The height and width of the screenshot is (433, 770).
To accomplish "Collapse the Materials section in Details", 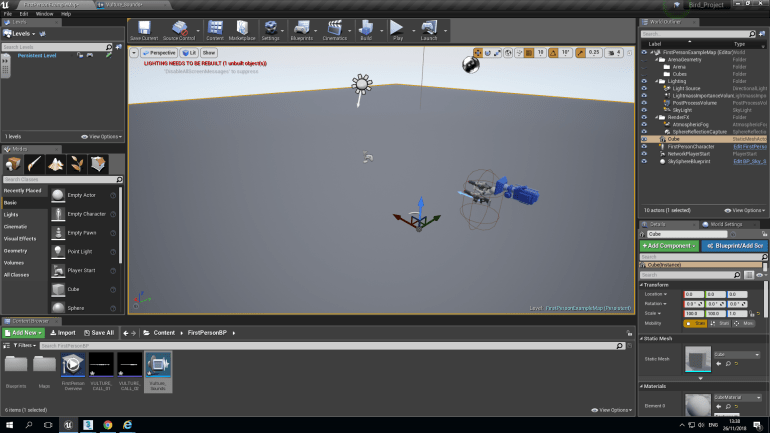I will 641,386.
